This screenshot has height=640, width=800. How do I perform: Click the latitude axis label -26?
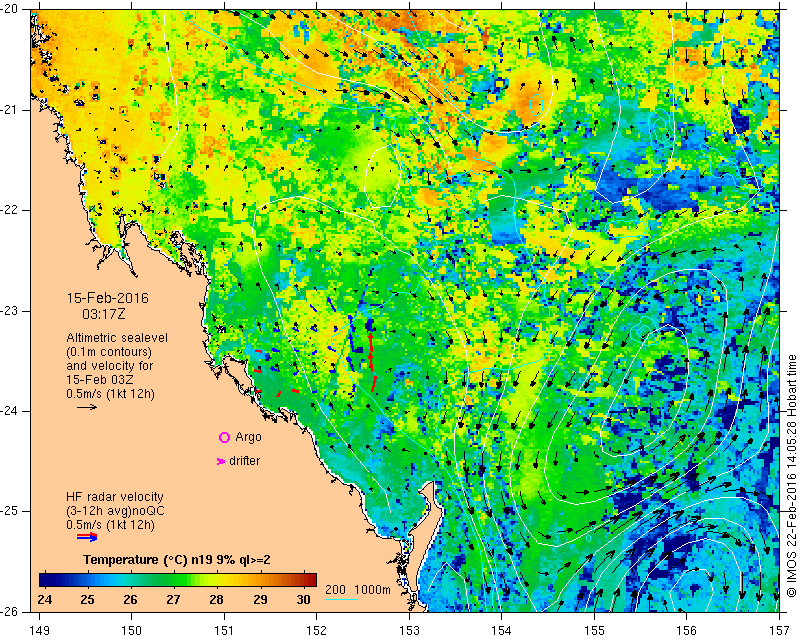10,611
